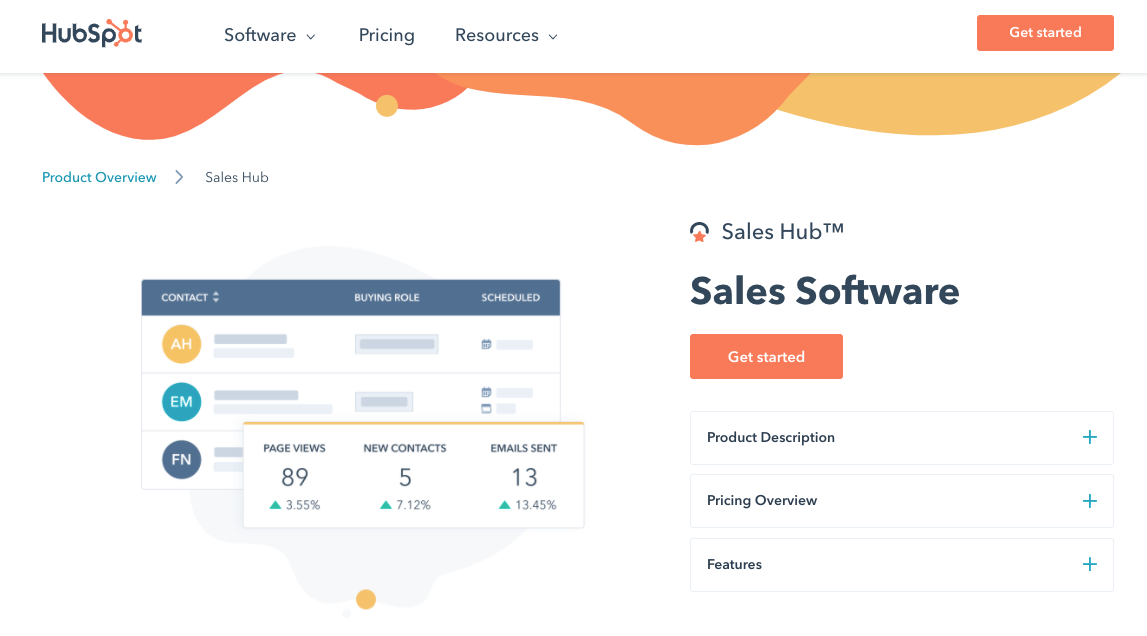Follow the Product Overview breadcrumb link
The image size is (1147, 636).
tap(99, 177)
